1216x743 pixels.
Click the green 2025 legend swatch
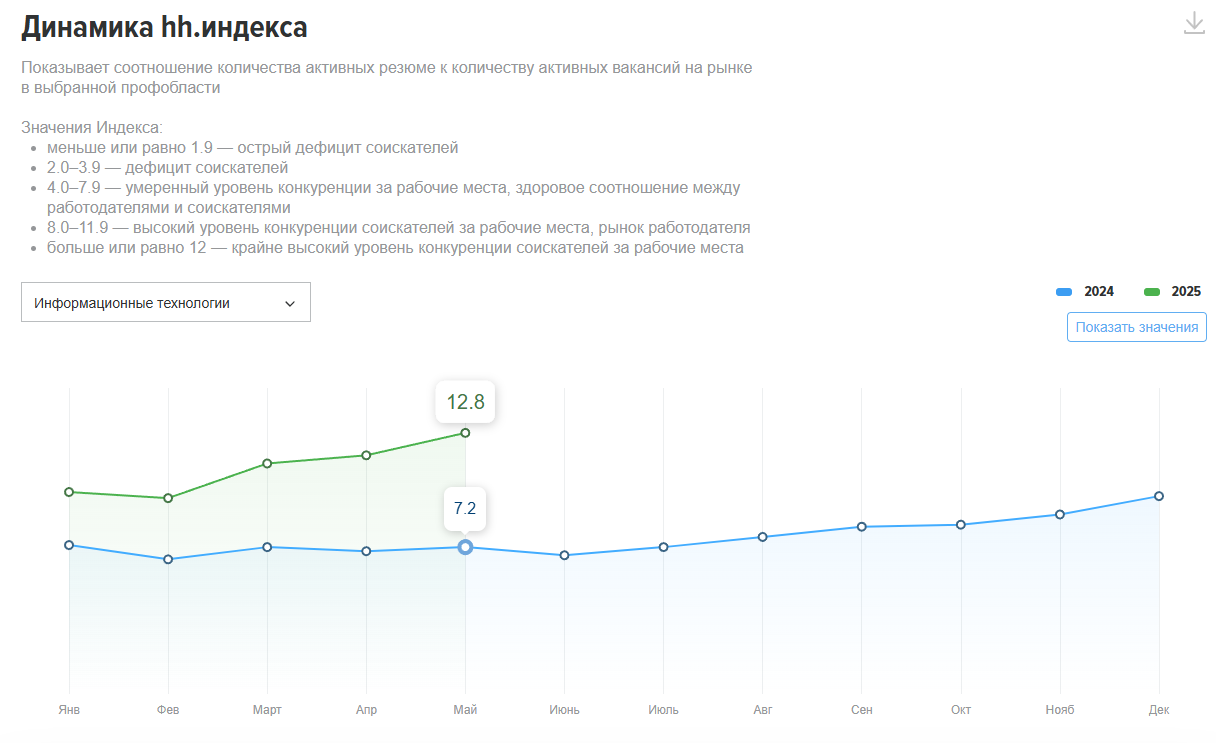1152,291
